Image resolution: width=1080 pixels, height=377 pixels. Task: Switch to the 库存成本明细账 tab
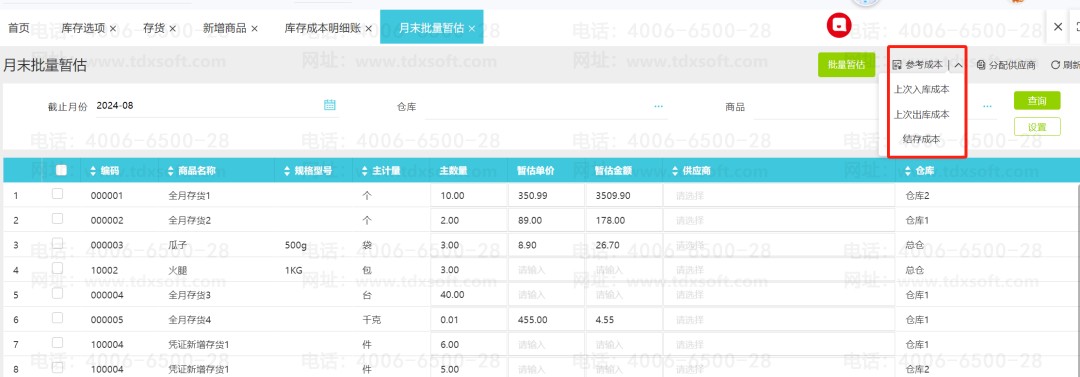(x=323, y=28)
